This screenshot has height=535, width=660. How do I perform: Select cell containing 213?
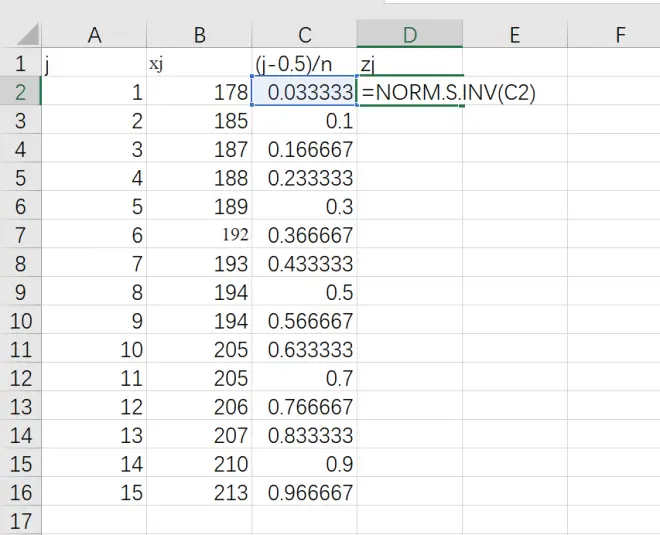tap(200, 492)
